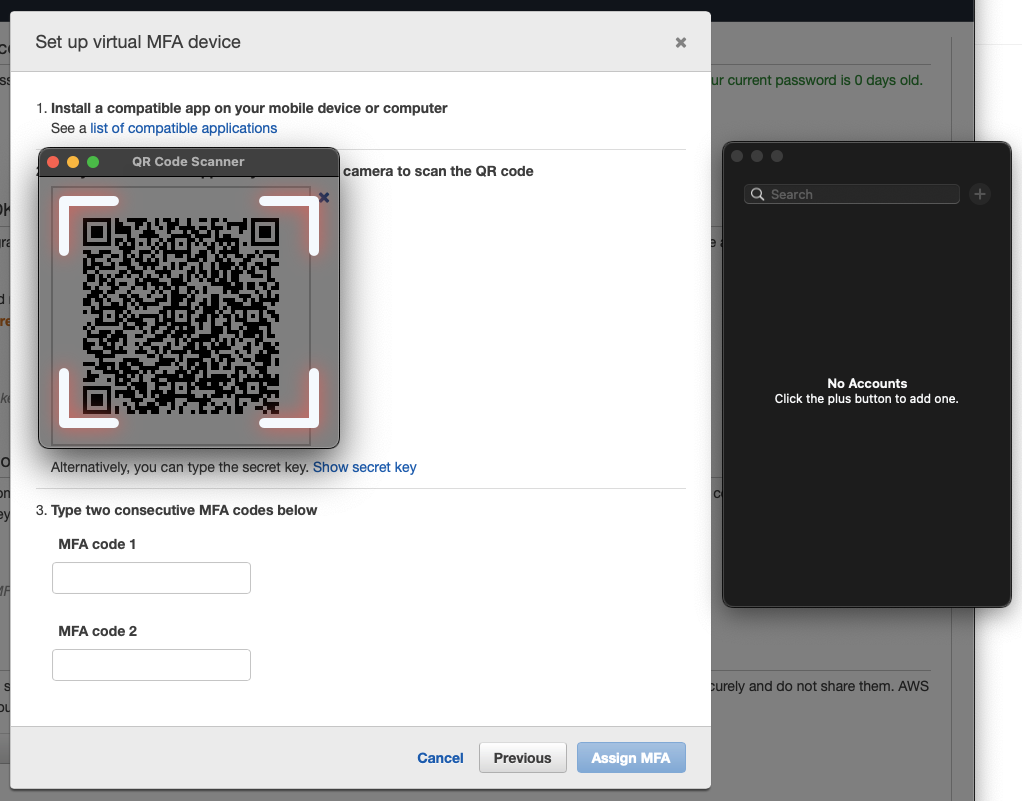The height and width of the screenshot is (801, 1022).
Task: Close the Set up virtual MFA device dialog
Action: point(680,42)
